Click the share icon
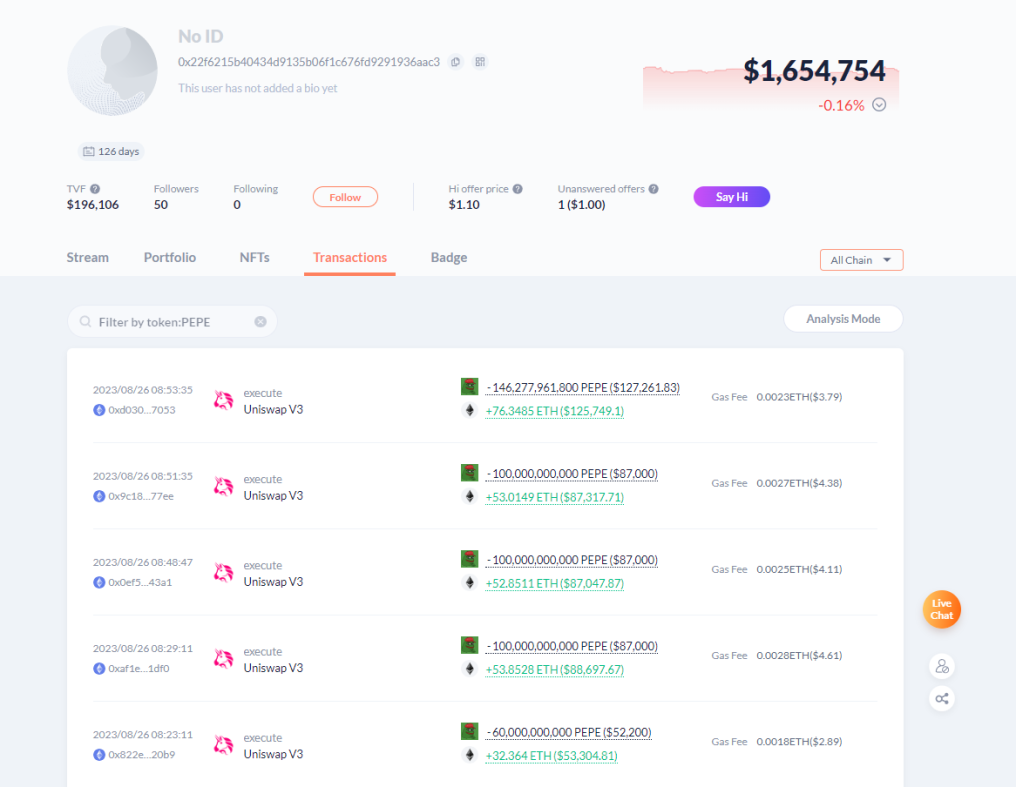Viewport: 1016px width, 787px height. tap(941, 698)
